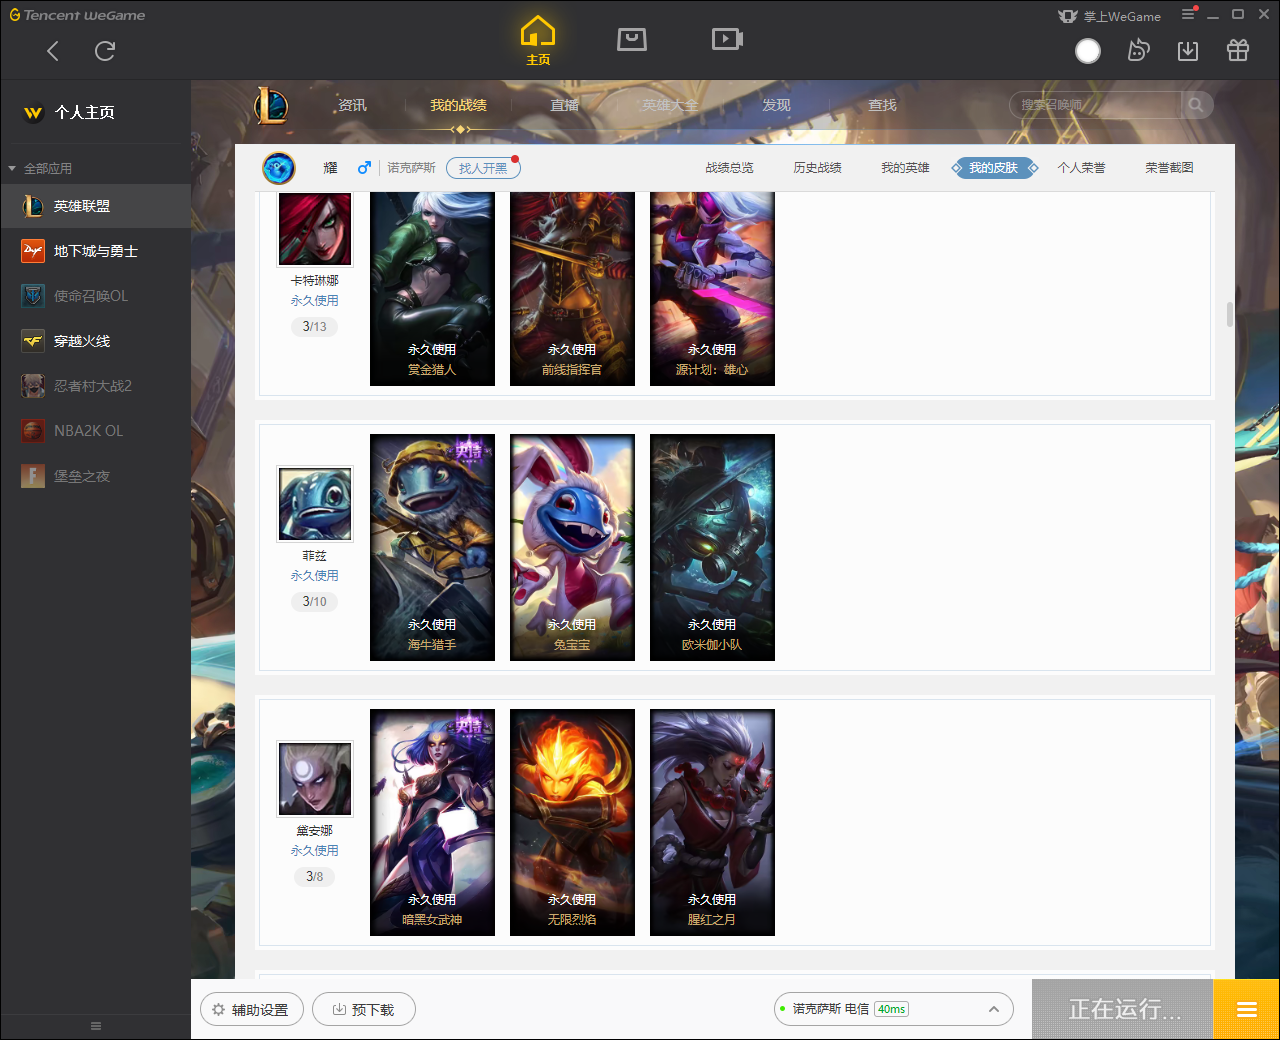The height and width of the screenshot is (1040, 1280).
Task: Click the 菲兹 champion portrait
Action: pyautogui.click(x=315, y=504)
